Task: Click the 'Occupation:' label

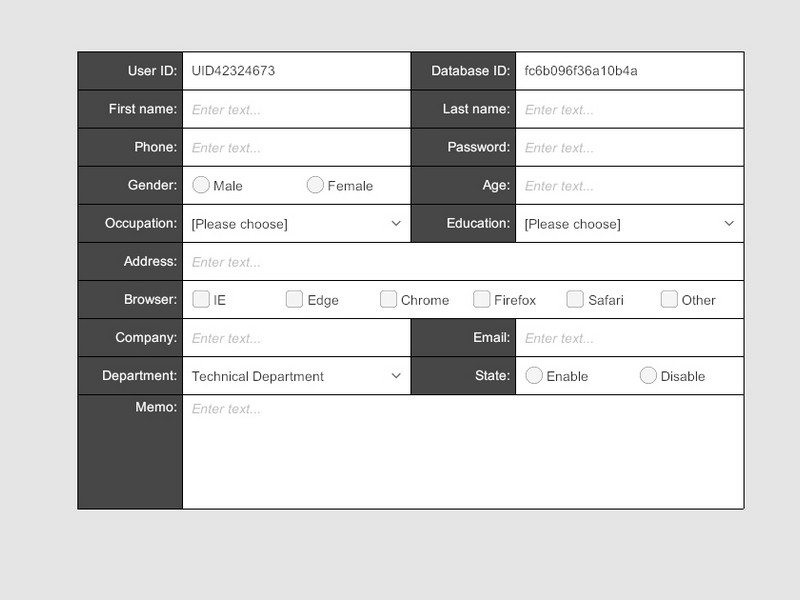Action: tap(141, 223)
